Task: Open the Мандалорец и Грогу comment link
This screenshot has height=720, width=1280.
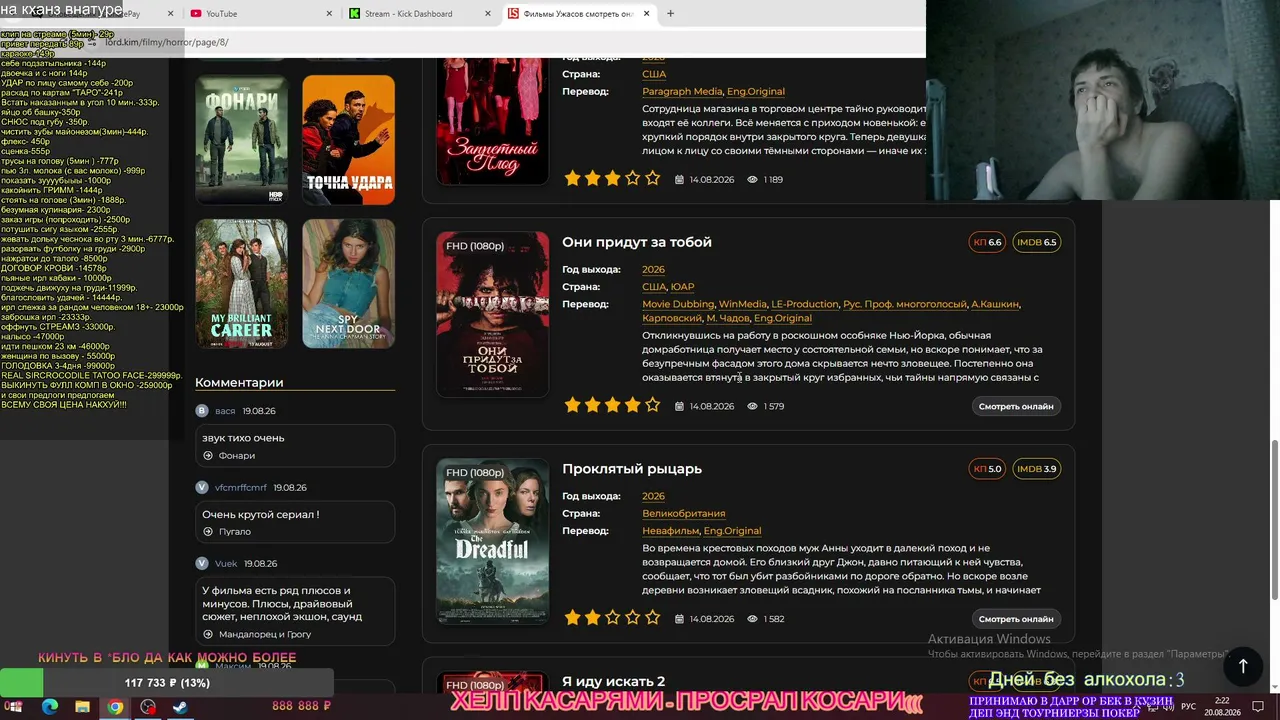Action: tap(265, 635)
